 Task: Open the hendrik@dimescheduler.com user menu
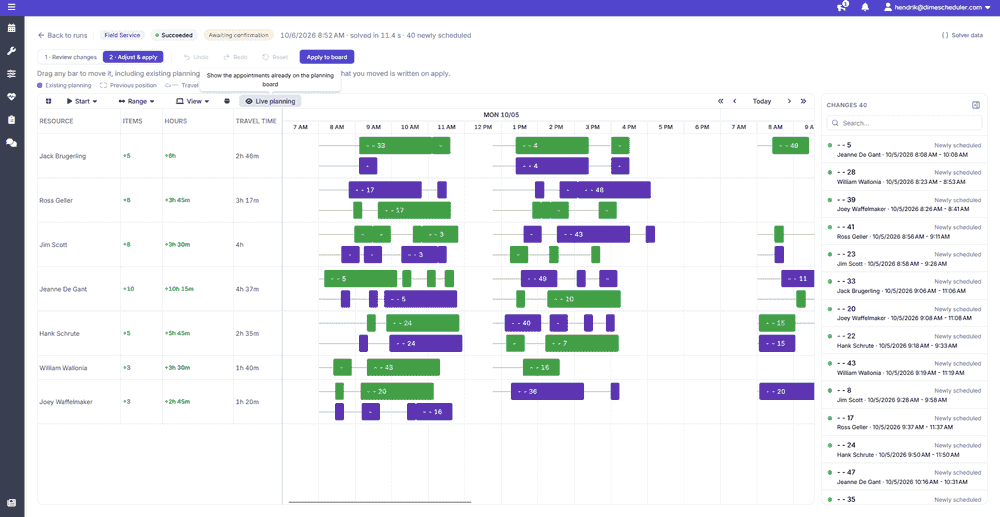938,8
